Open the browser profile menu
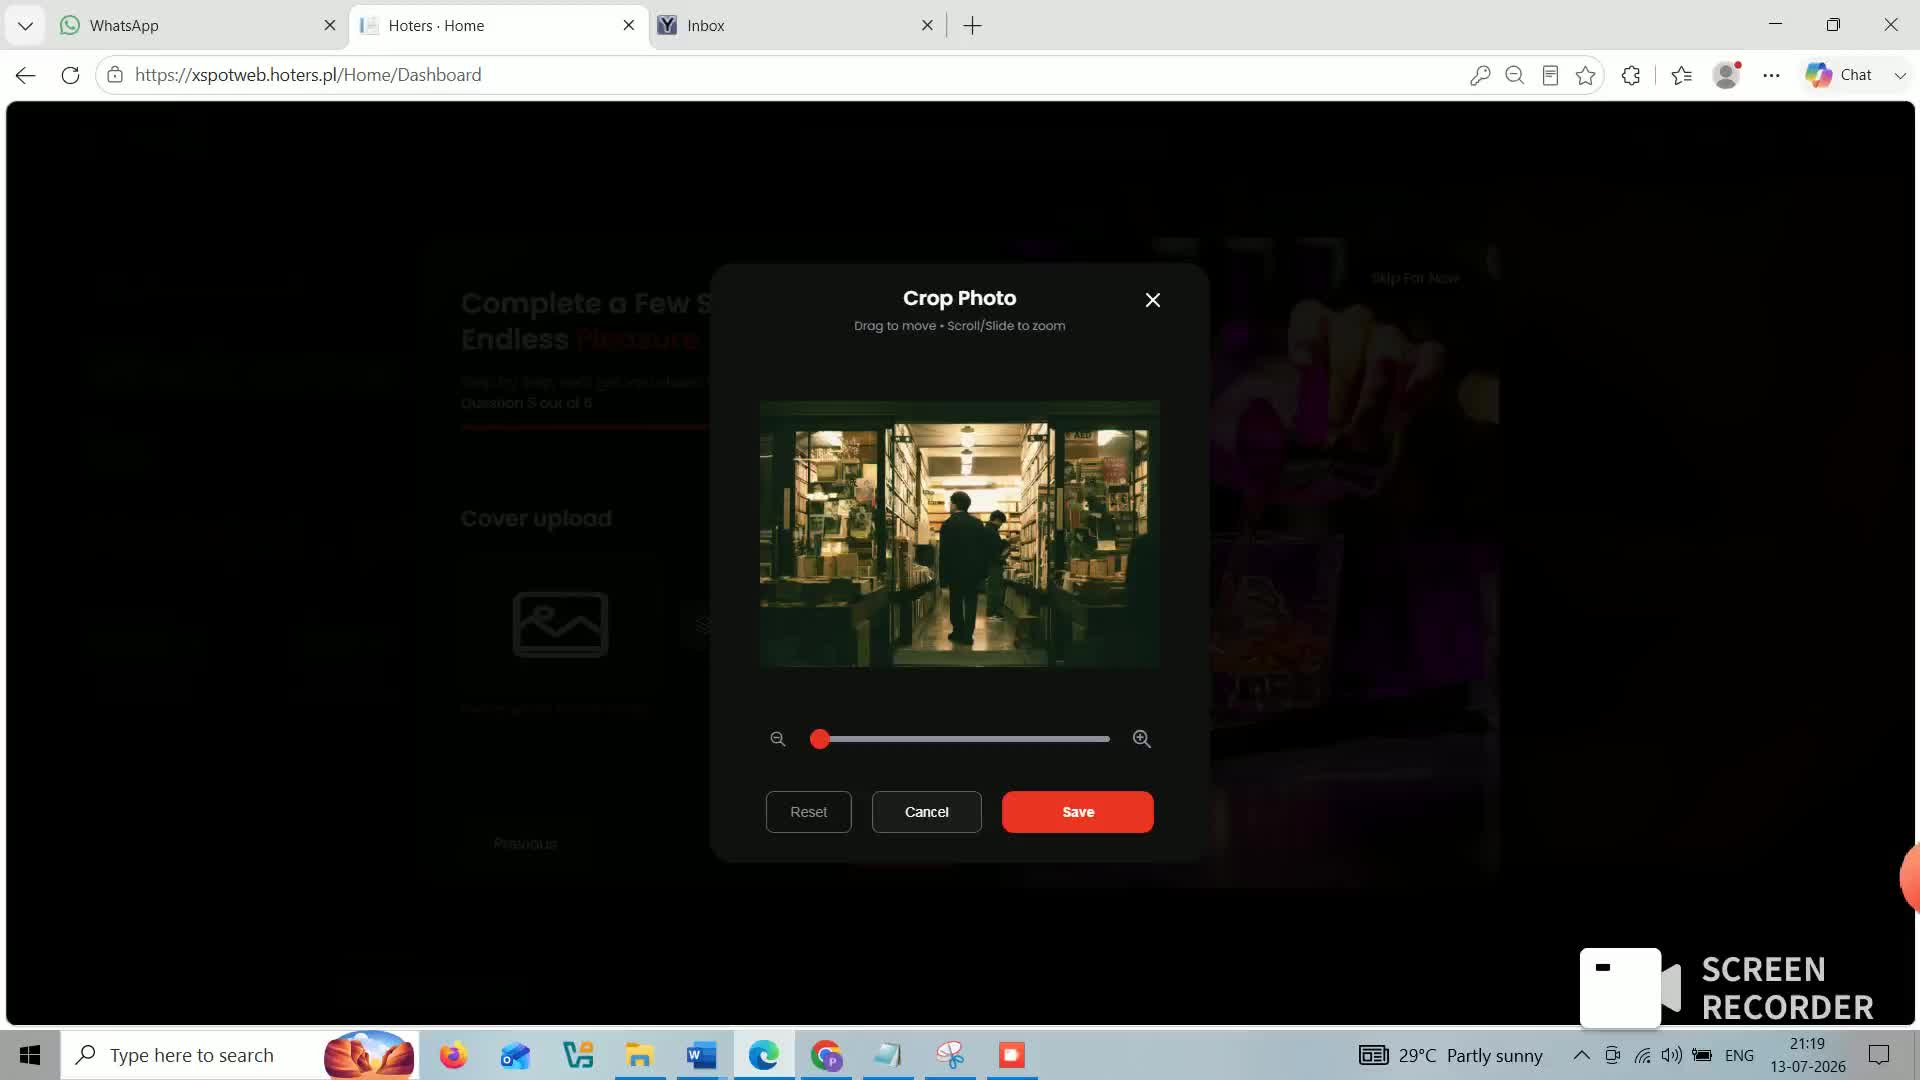The width and height of the screenshot is (1920, 1080). click(1727, 75)
